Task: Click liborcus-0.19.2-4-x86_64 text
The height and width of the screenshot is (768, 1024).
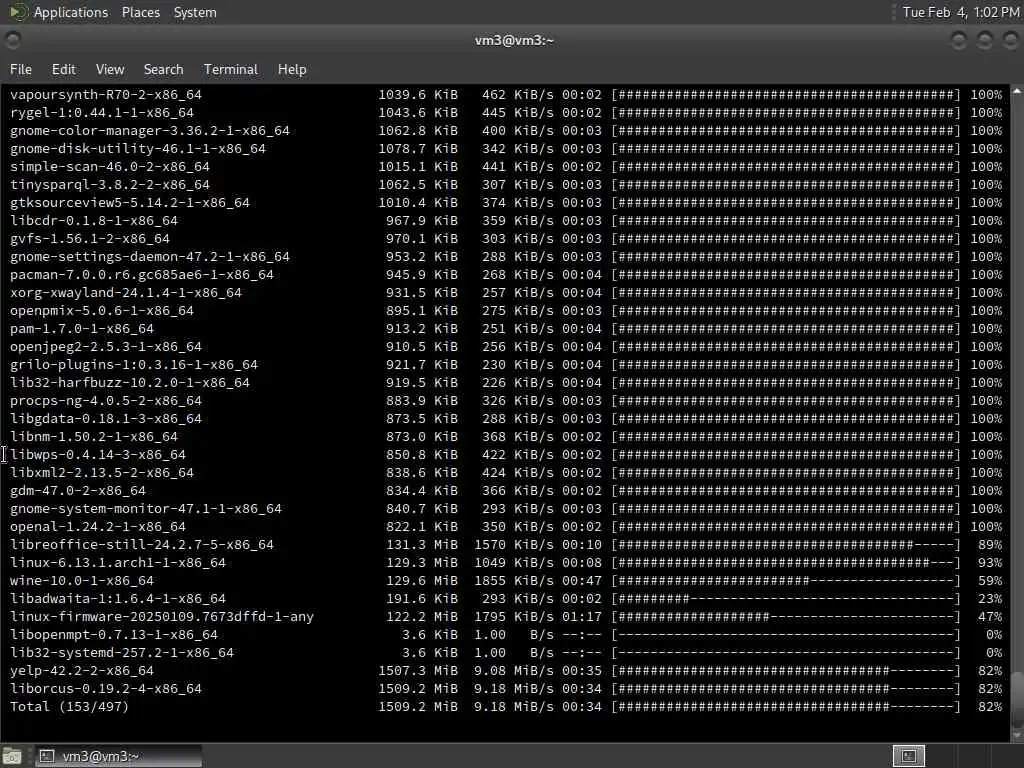Action: pyautogui.click(x=106, y=688)
